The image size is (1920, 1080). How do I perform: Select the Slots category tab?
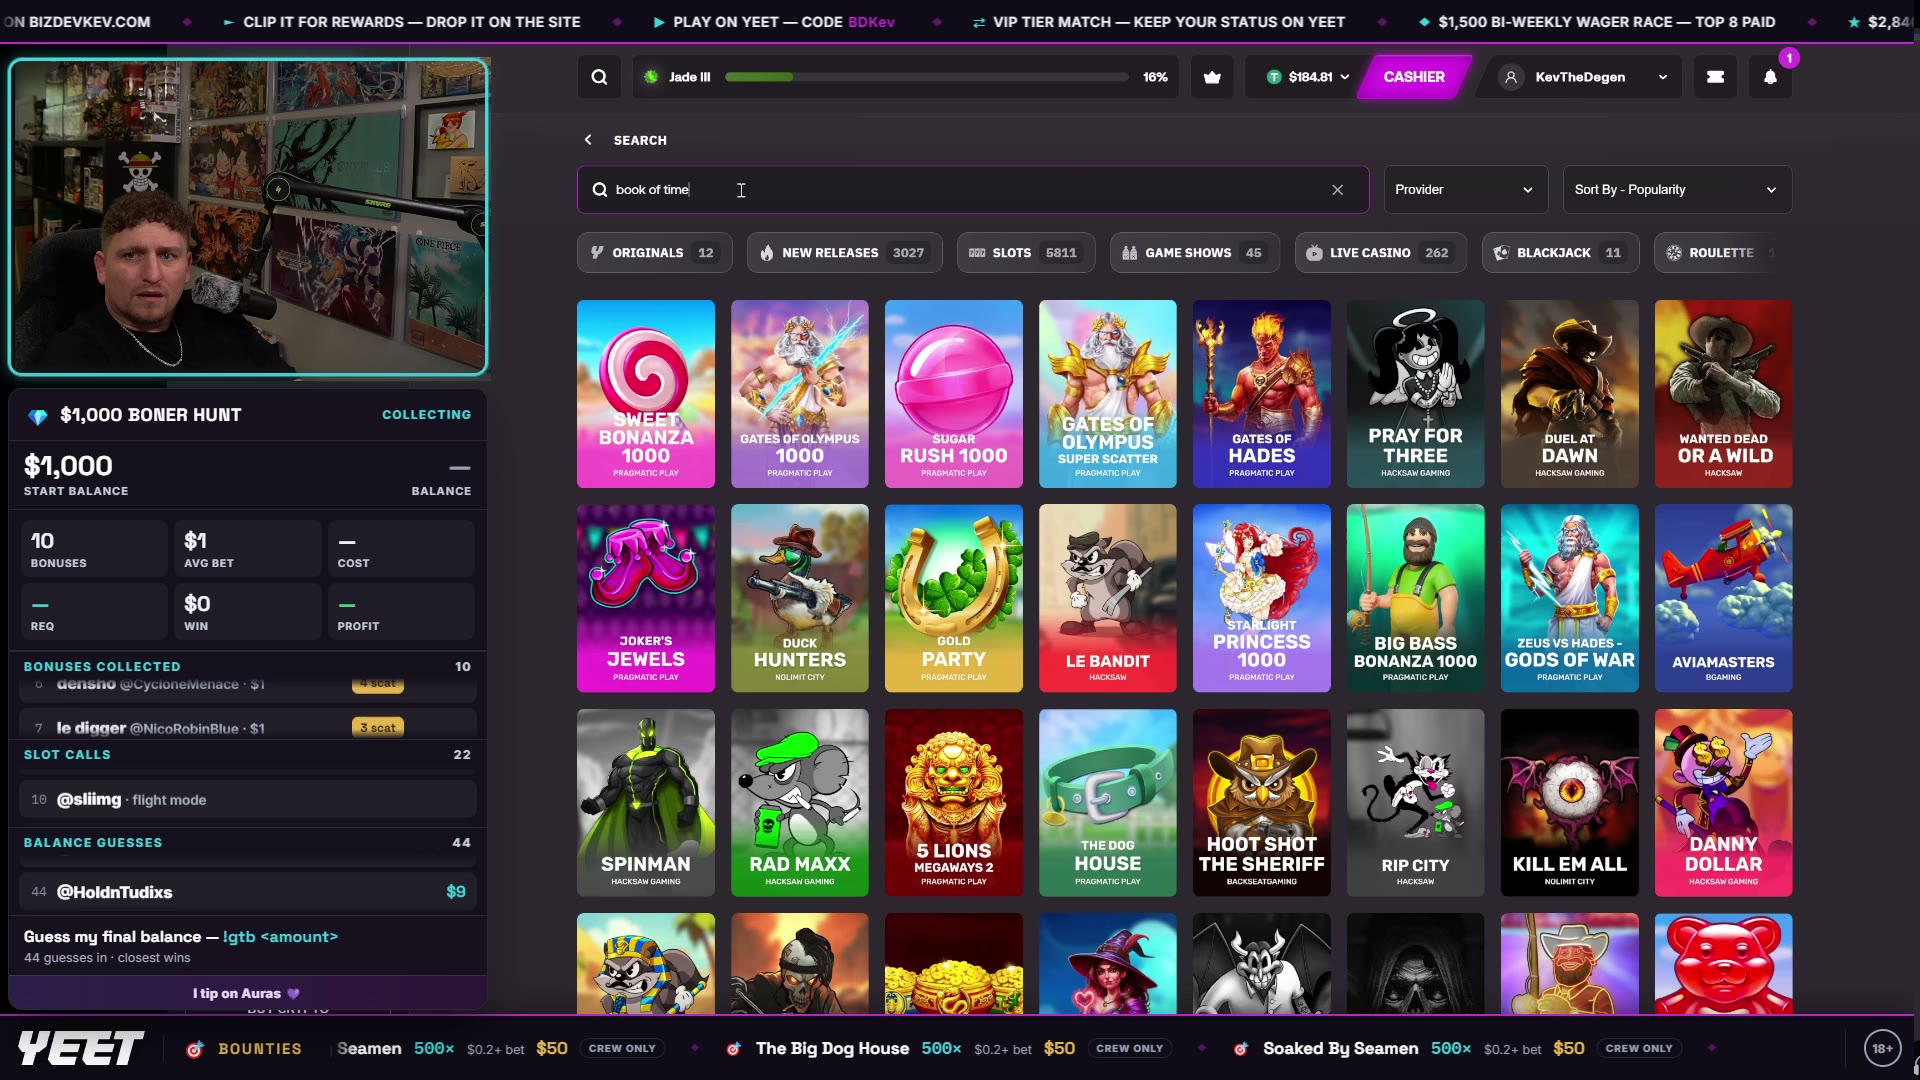(x=1026, y=253)
